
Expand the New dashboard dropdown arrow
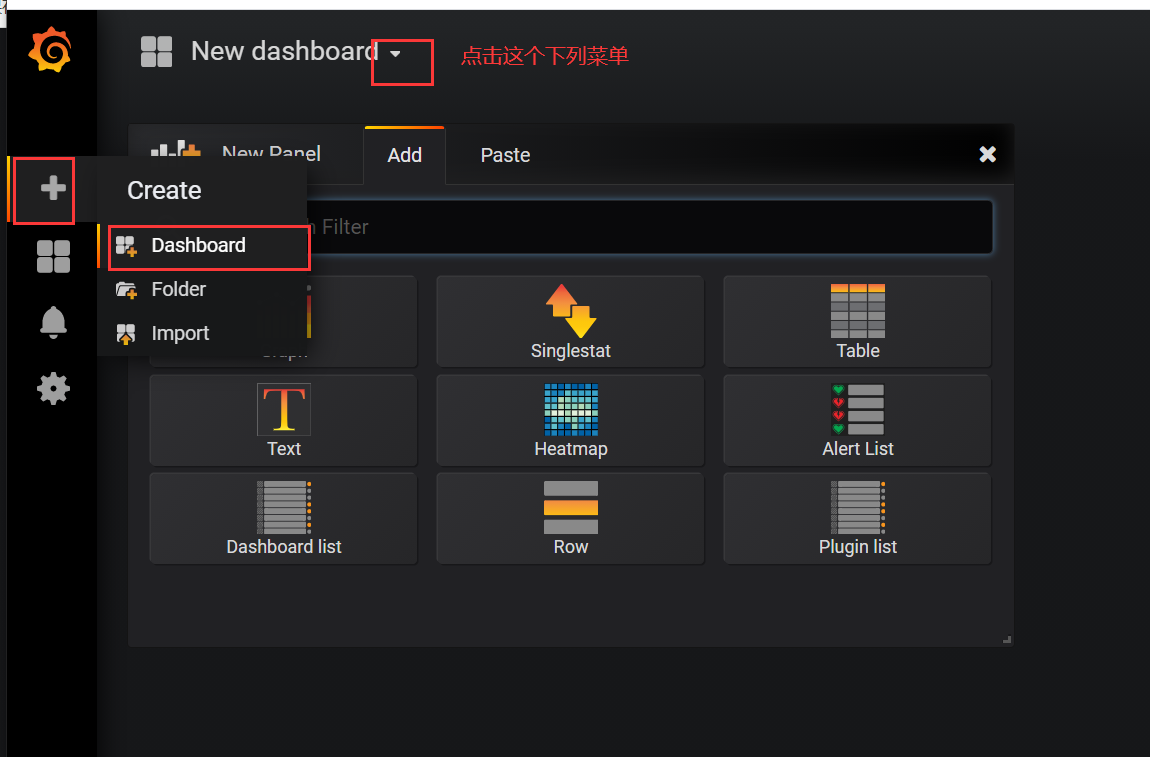click(x=395, y=54)
